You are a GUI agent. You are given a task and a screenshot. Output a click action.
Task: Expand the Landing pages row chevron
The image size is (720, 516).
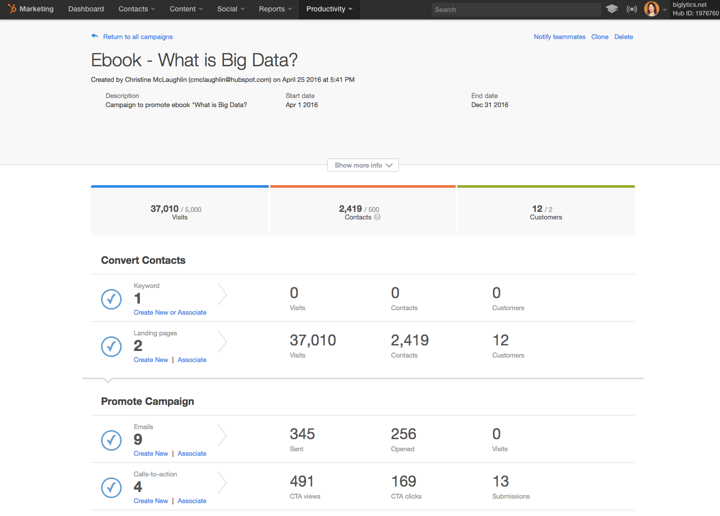pyautogui.click(x=222, y=342)
